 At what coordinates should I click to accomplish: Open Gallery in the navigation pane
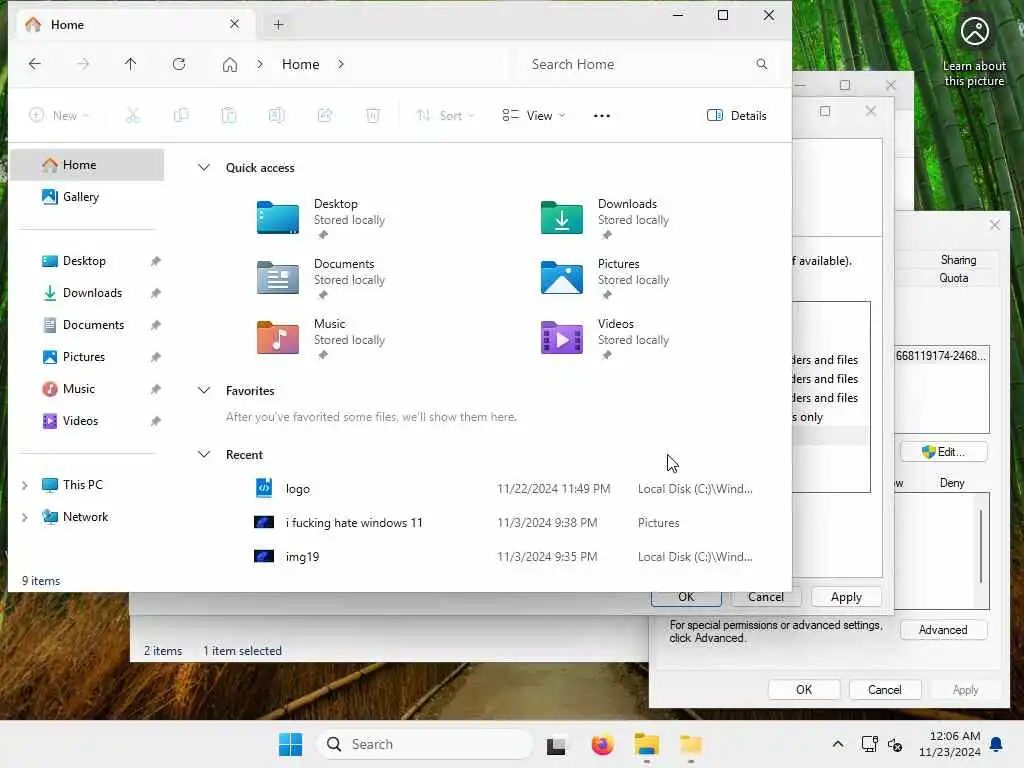click(87, 197)
